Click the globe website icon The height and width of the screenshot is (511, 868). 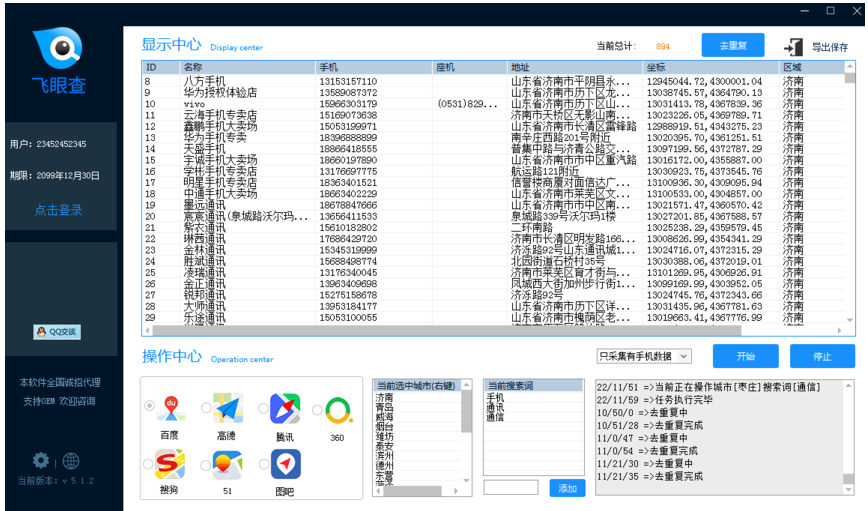click(71, 461)
